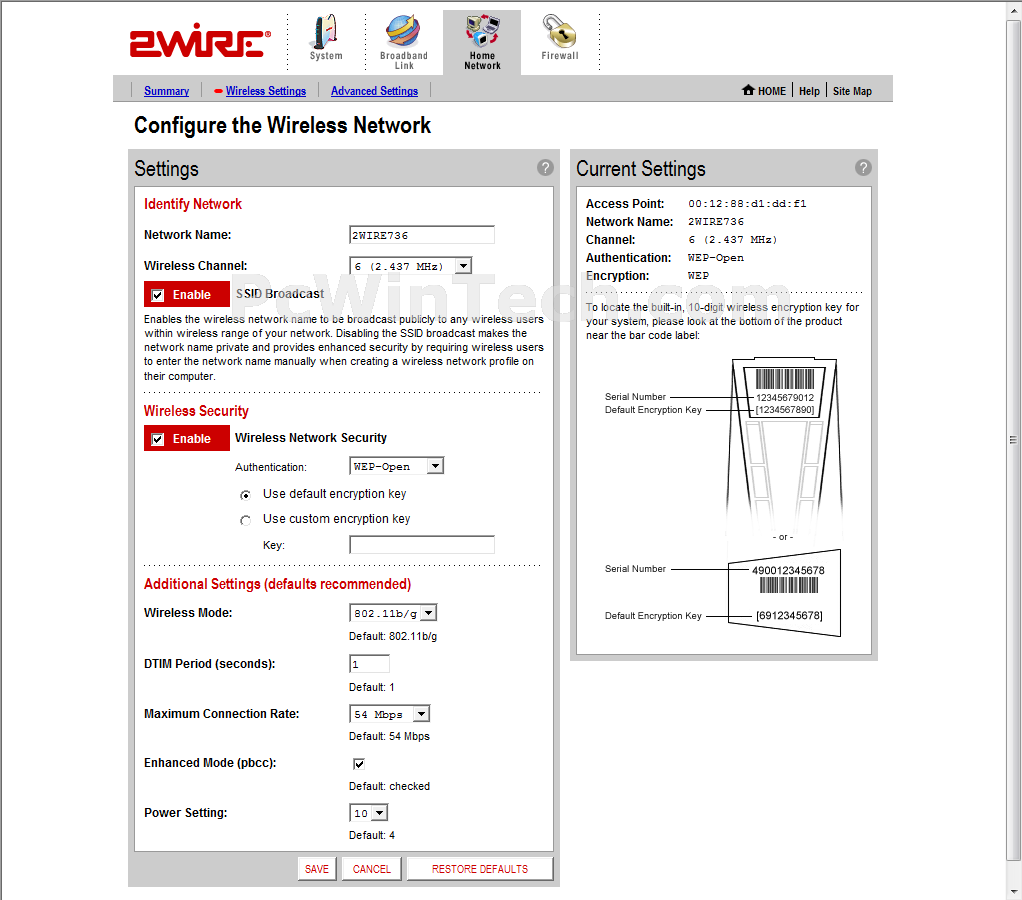This screenshot has height=900, width=1022.
Task: Click the CANCEL button
Action: coord(372,869)
